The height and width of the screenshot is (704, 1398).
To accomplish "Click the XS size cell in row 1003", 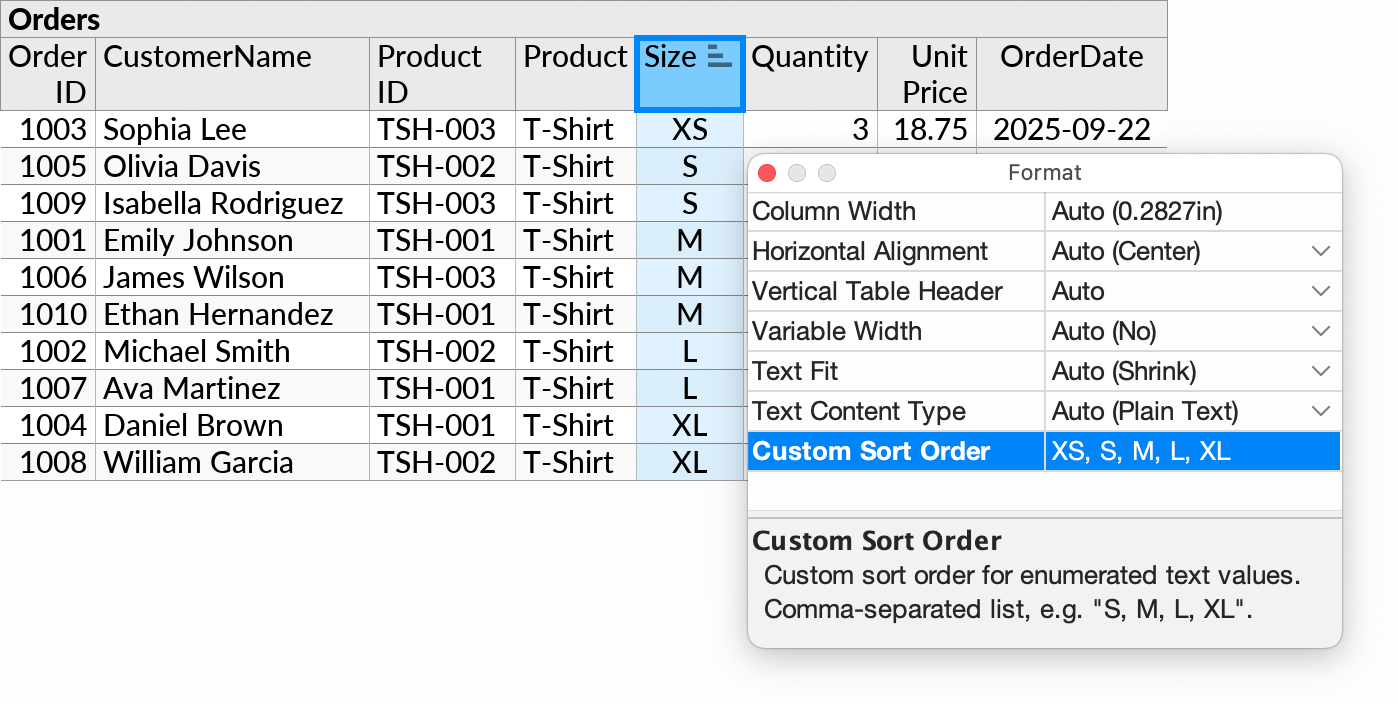I will (690, 129).
